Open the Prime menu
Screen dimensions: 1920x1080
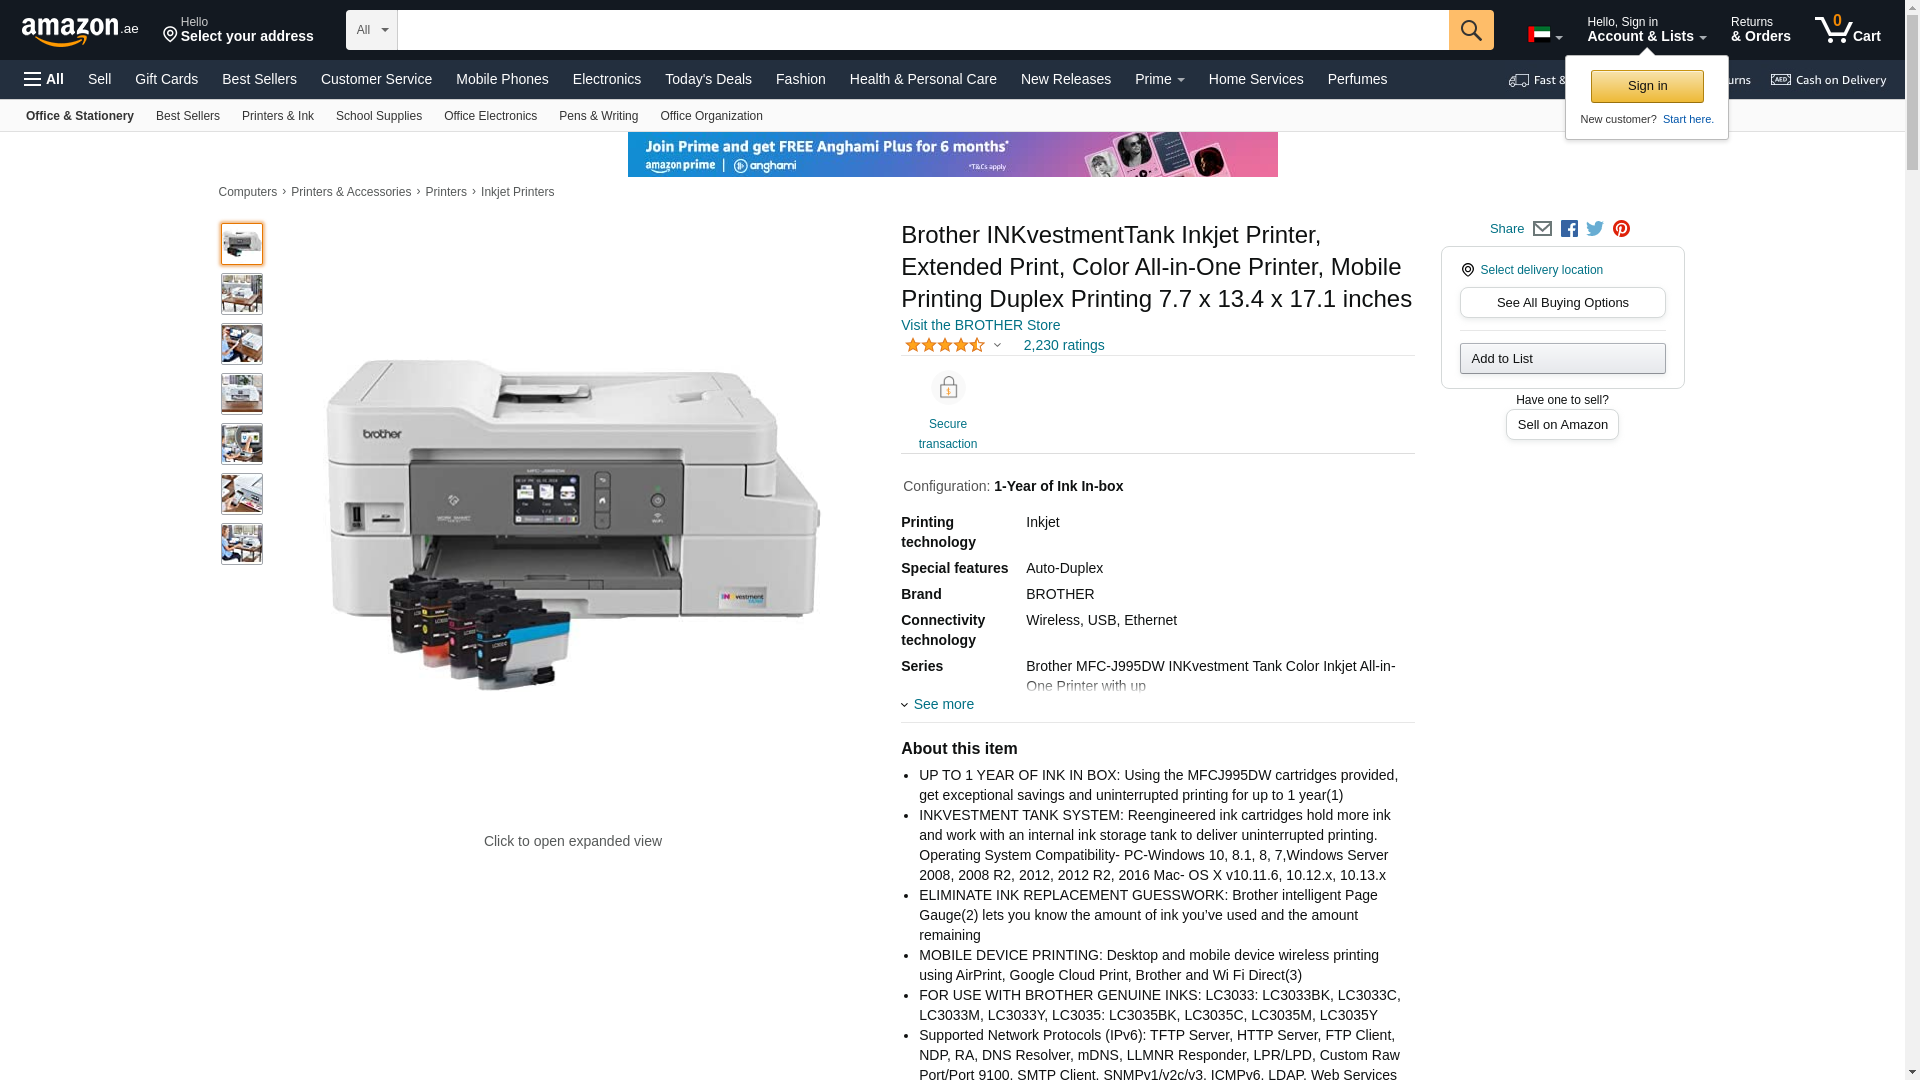[1159, 79]
